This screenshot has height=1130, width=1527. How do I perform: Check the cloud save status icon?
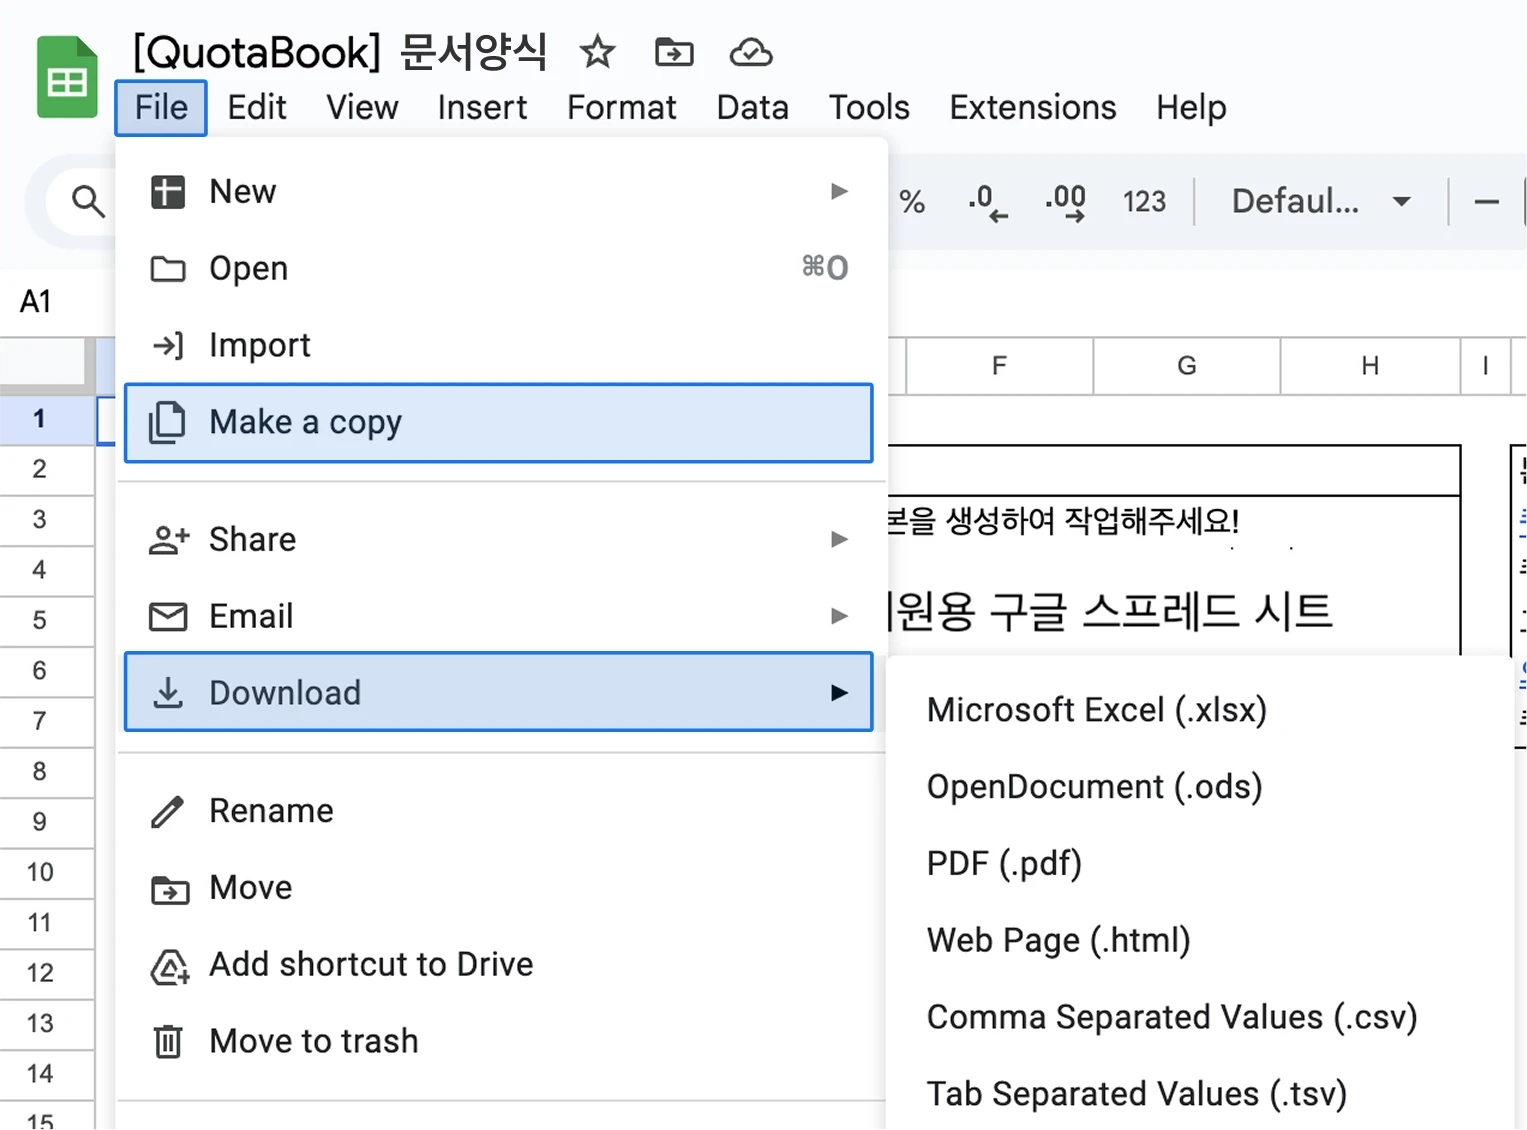click(x=751, y=53)
